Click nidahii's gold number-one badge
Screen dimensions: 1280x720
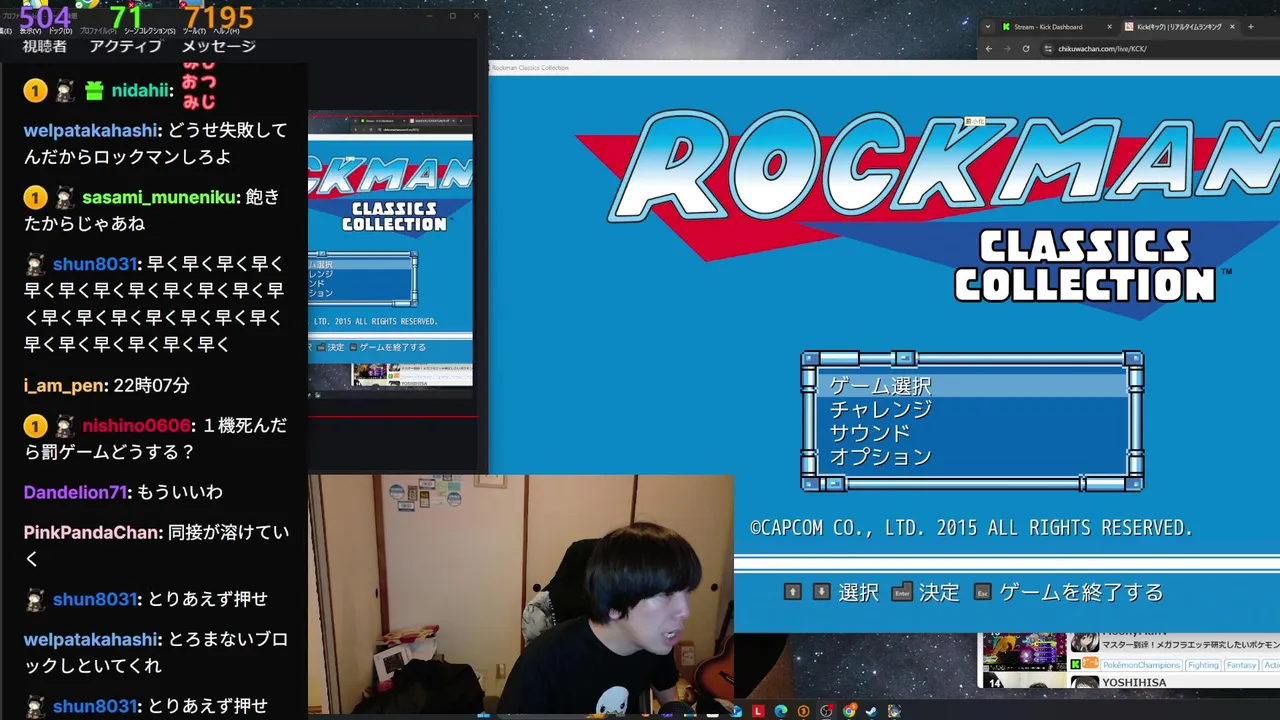pos(35,91)
